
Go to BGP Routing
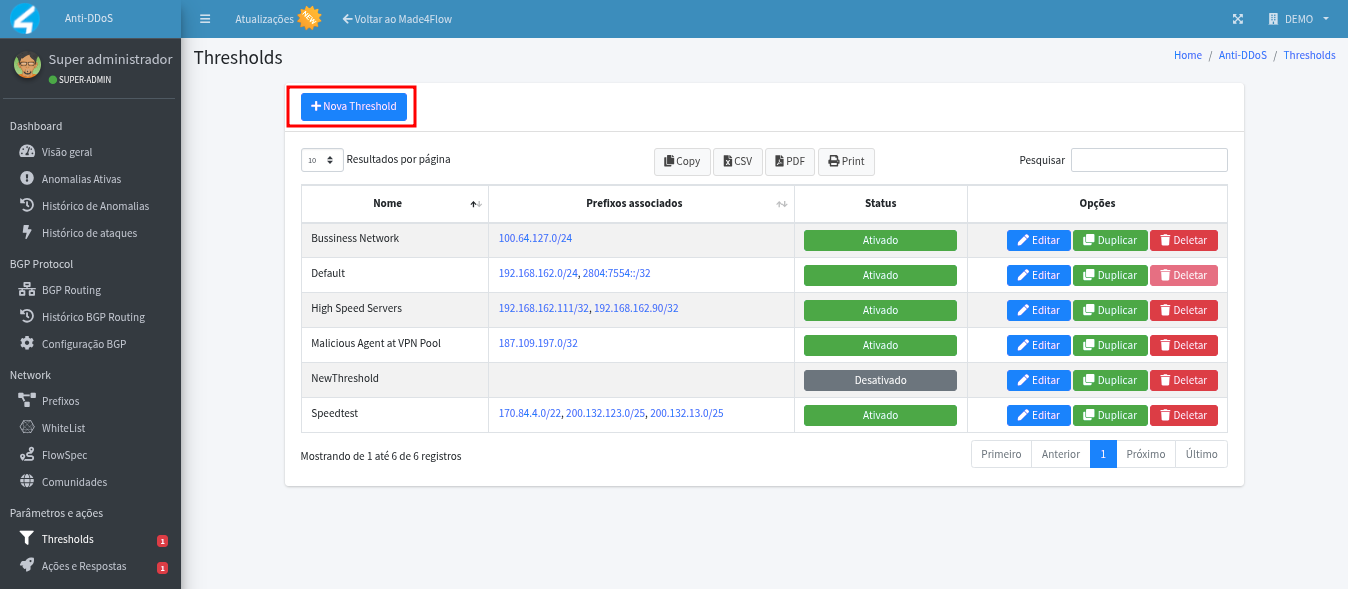pyautogui.click(x=71, y=290)
